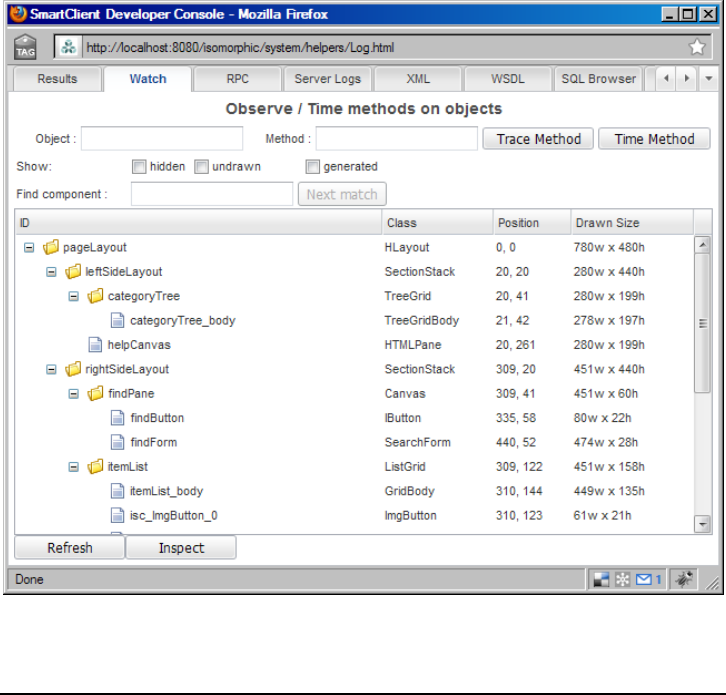Click the itemList folder icon
Screen dimensions: 726x695
(95, 467)
